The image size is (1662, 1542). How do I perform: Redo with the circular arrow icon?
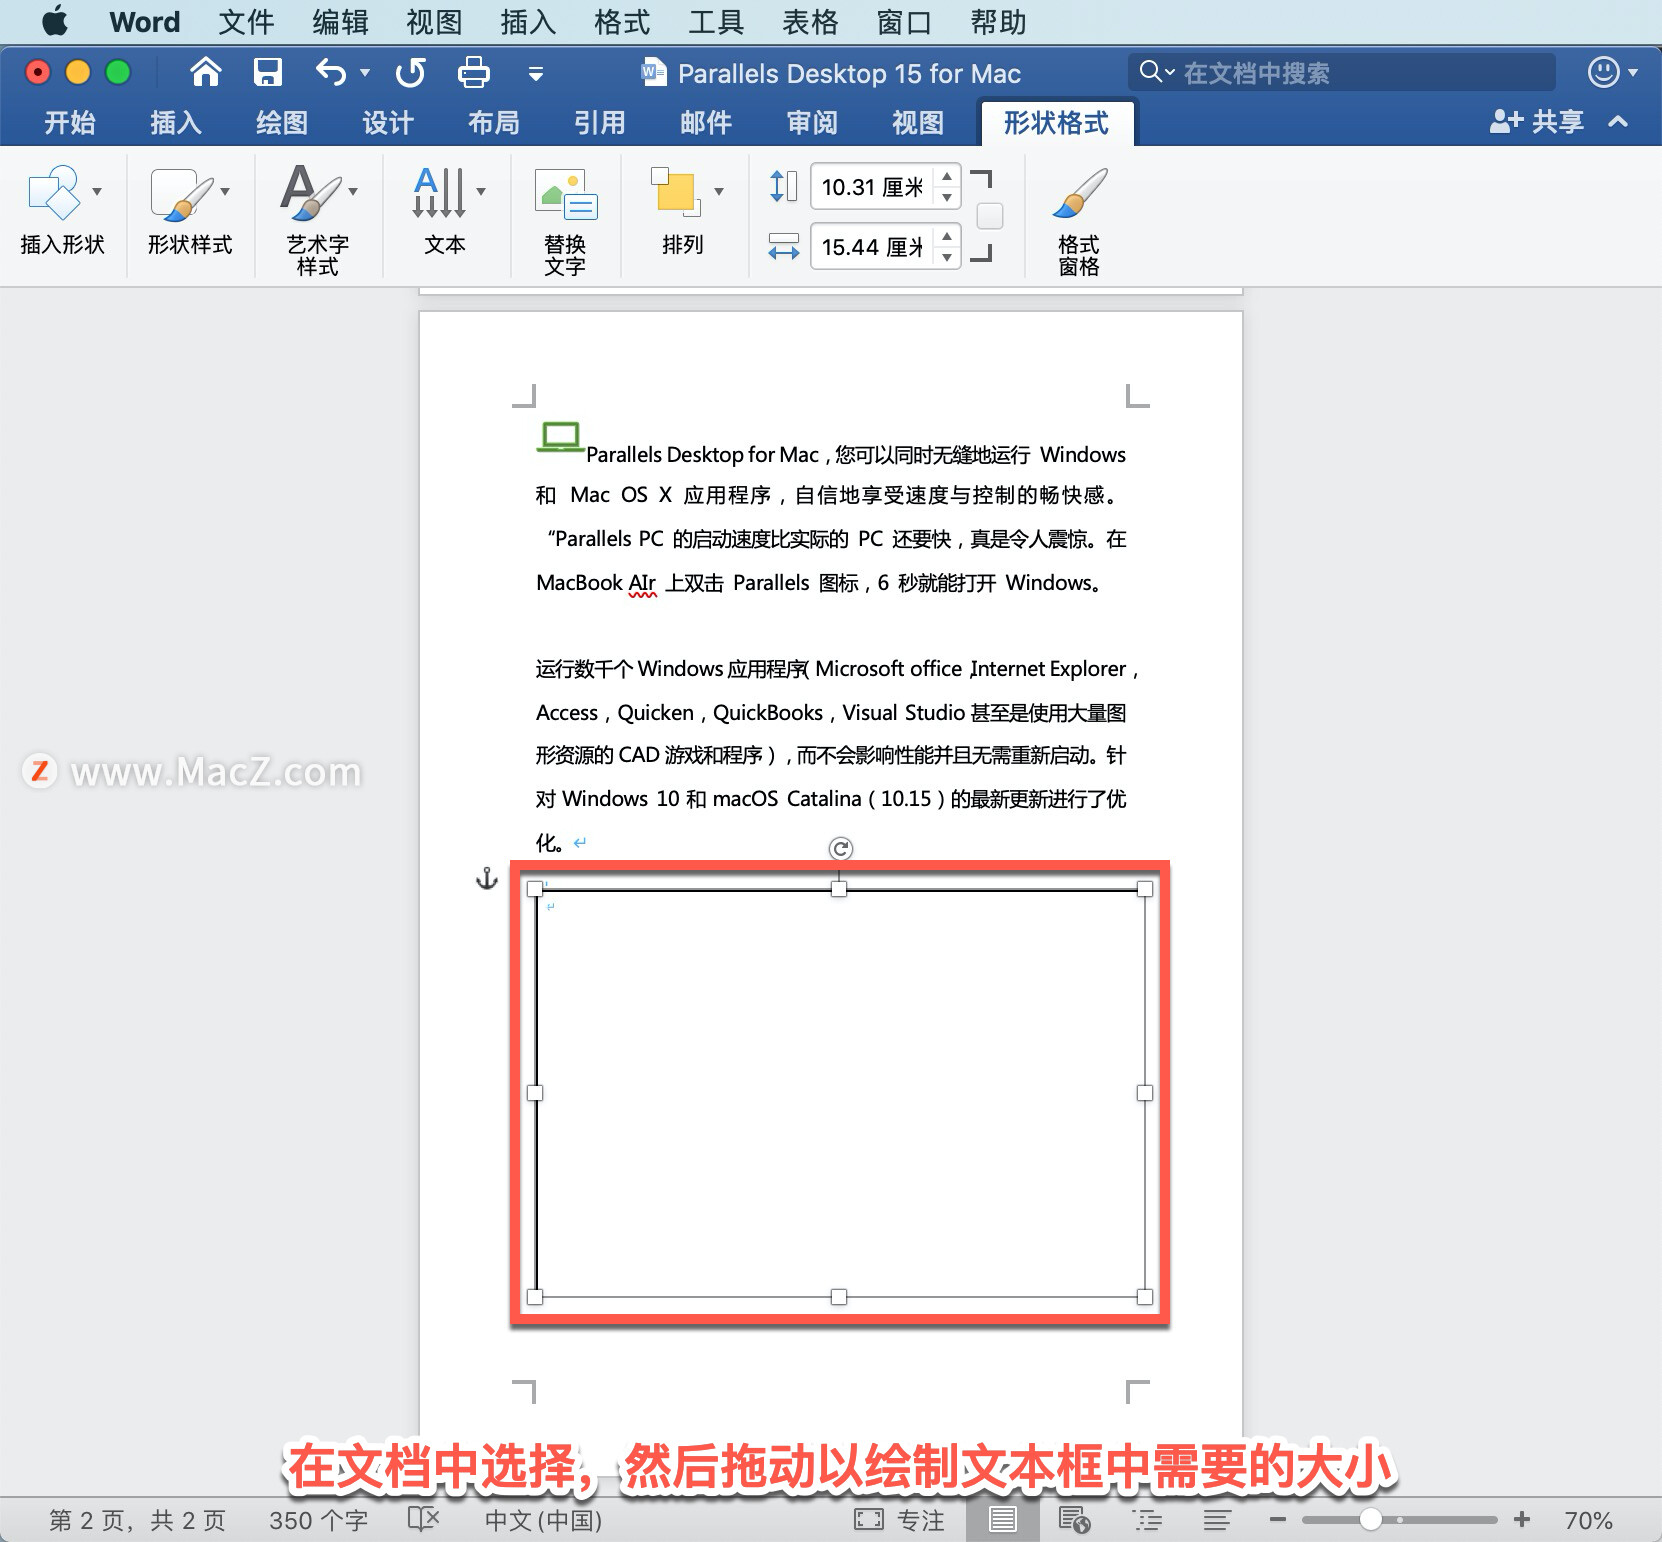coord(410,72)
